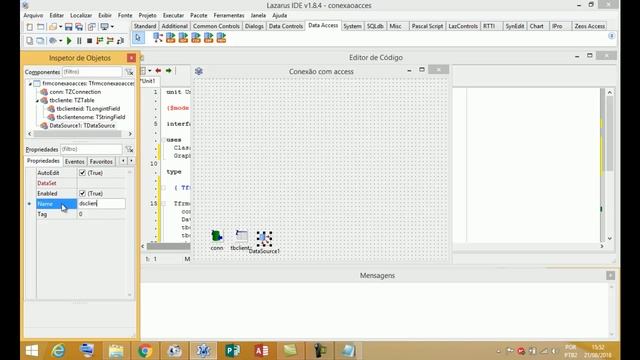This screenshot has width=640, height=360.
Task: Select tbclientenome: TStringField in the tree
Action: pyautogui.click(x=91, y=117)
